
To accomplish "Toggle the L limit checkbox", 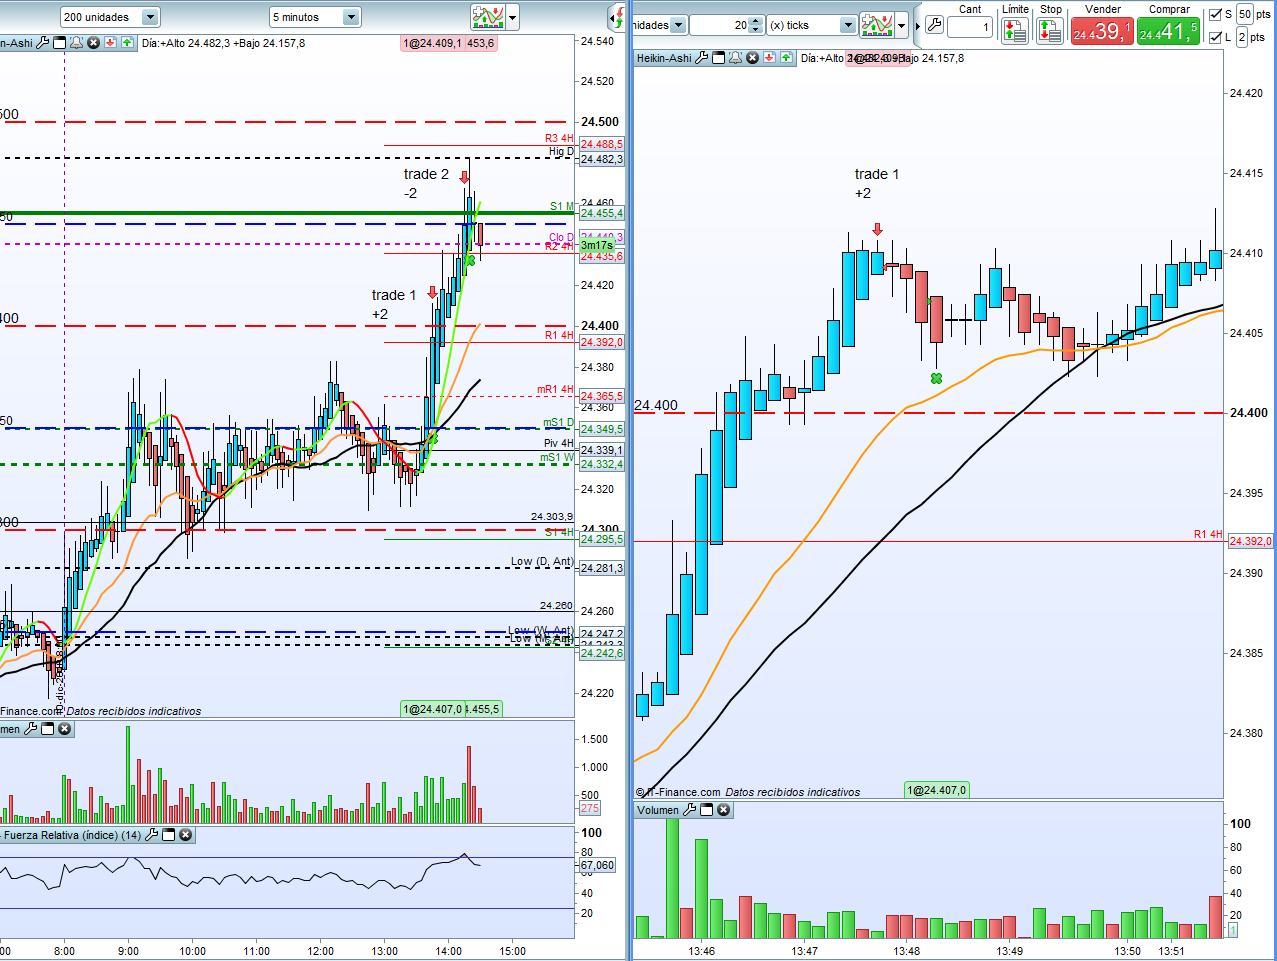I will pos(1215,37).
